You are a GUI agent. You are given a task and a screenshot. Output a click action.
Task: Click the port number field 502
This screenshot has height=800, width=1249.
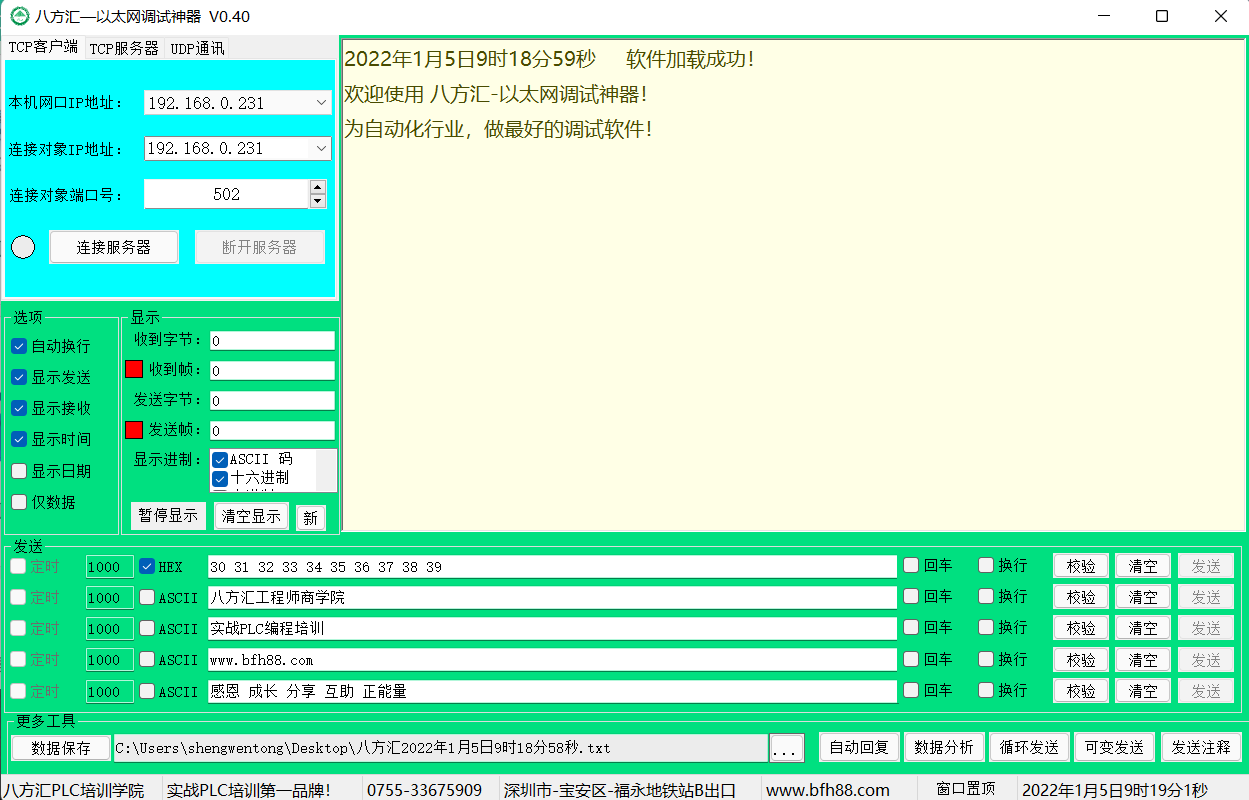pos(227,194)
